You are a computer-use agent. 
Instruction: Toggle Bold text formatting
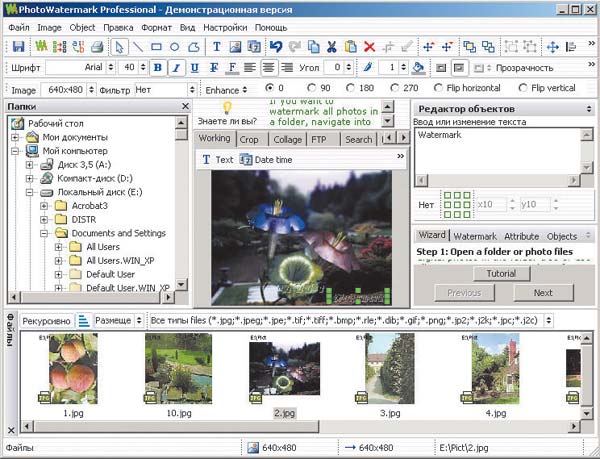tap(157, 68)
